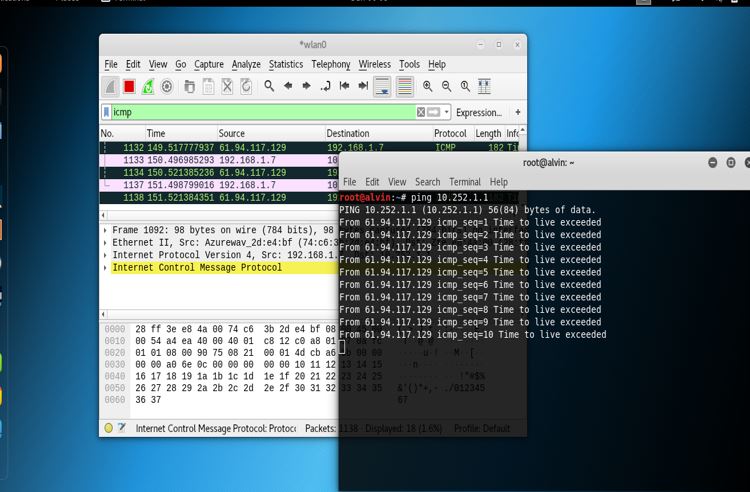Open capture file properties icon in status bar
This screenshot has width=750, height=492.
tap(122, 427)
